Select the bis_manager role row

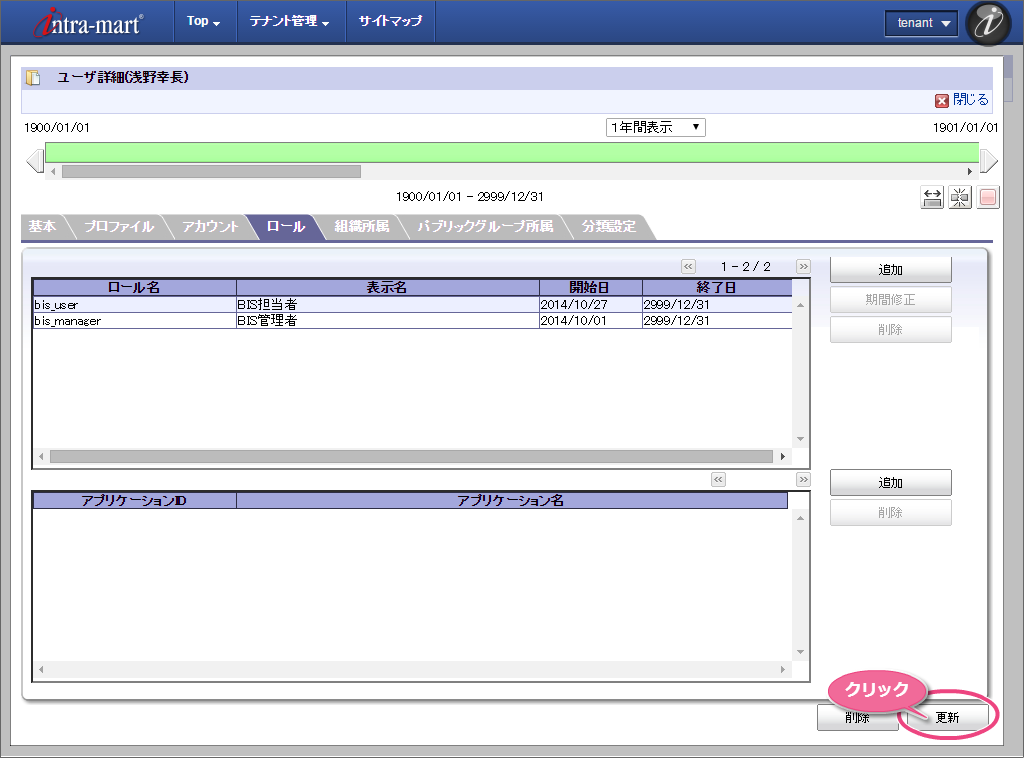[x=413, y=321]
